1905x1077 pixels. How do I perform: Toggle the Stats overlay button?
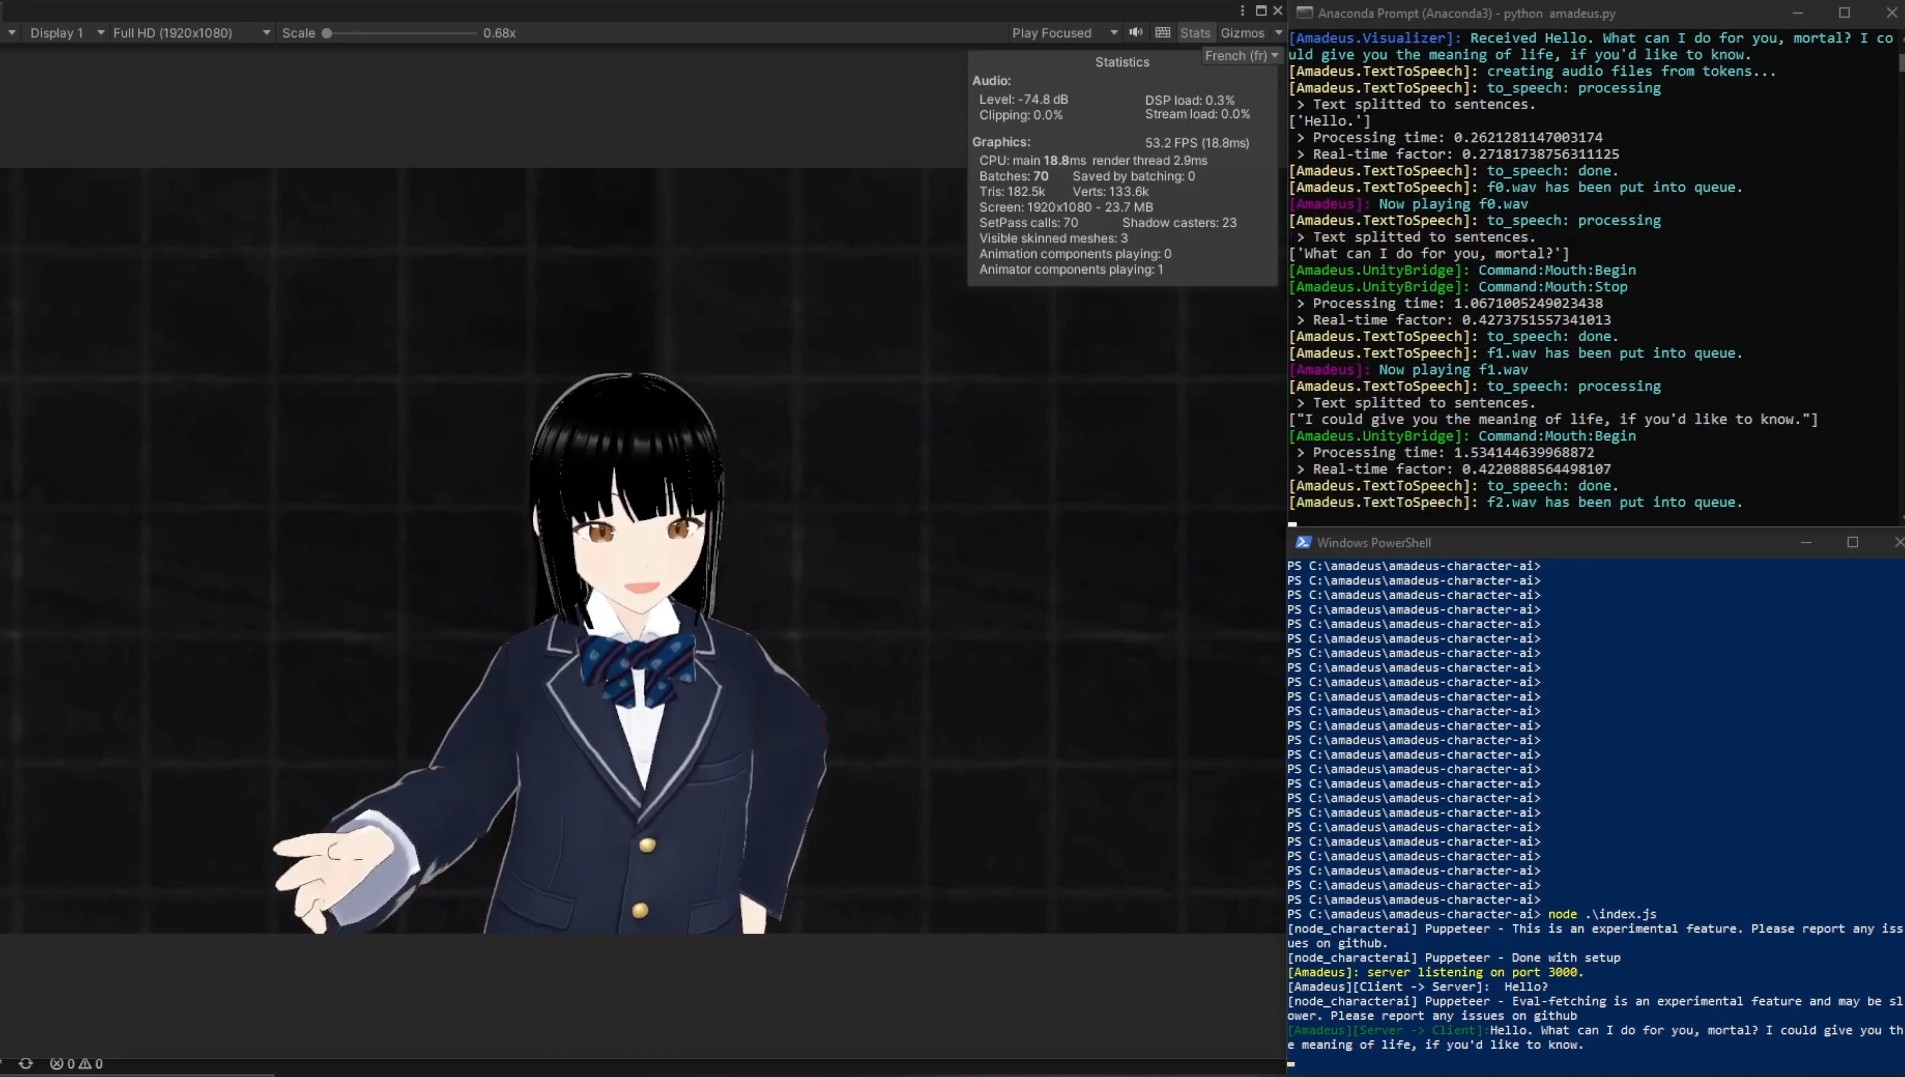tap(1195, 33)
